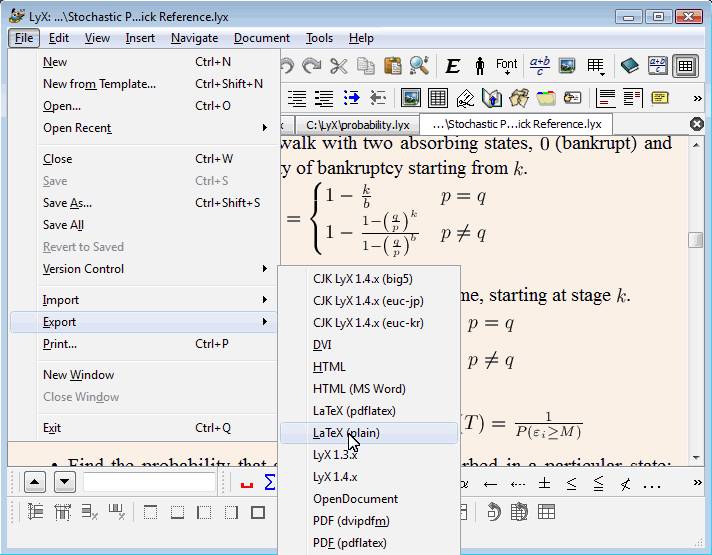The width and height of the screenshot is (712, 555).
Task: Click the append column table icon
Action: coord(63,512)
